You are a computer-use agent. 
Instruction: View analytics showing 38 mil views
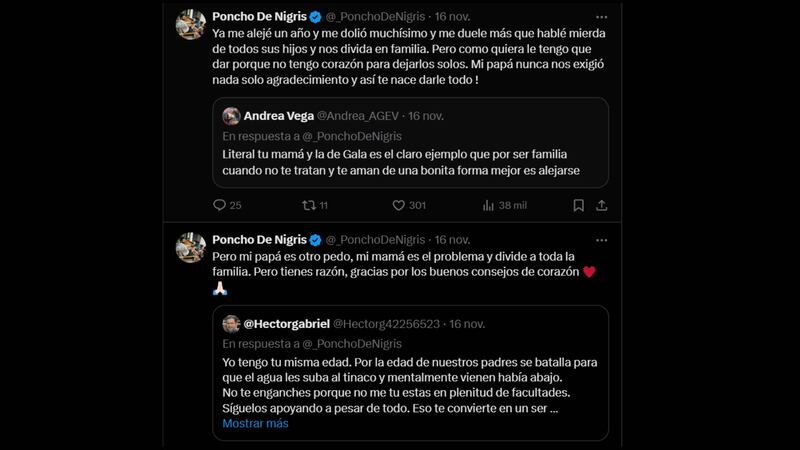489,206
